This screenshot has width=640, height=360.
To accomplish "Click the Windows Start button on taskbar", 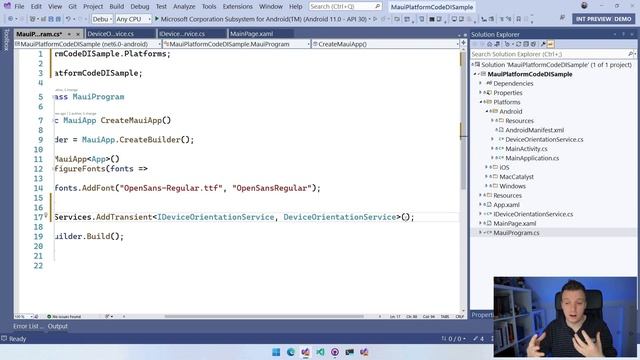I will tap(276, 352).
